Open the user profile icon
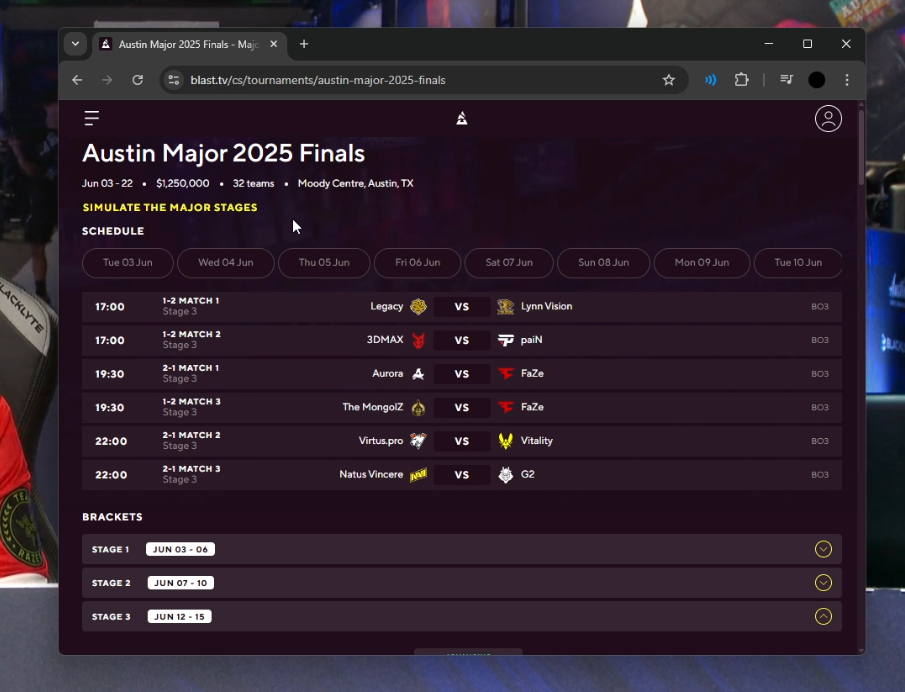 (828, 118)
